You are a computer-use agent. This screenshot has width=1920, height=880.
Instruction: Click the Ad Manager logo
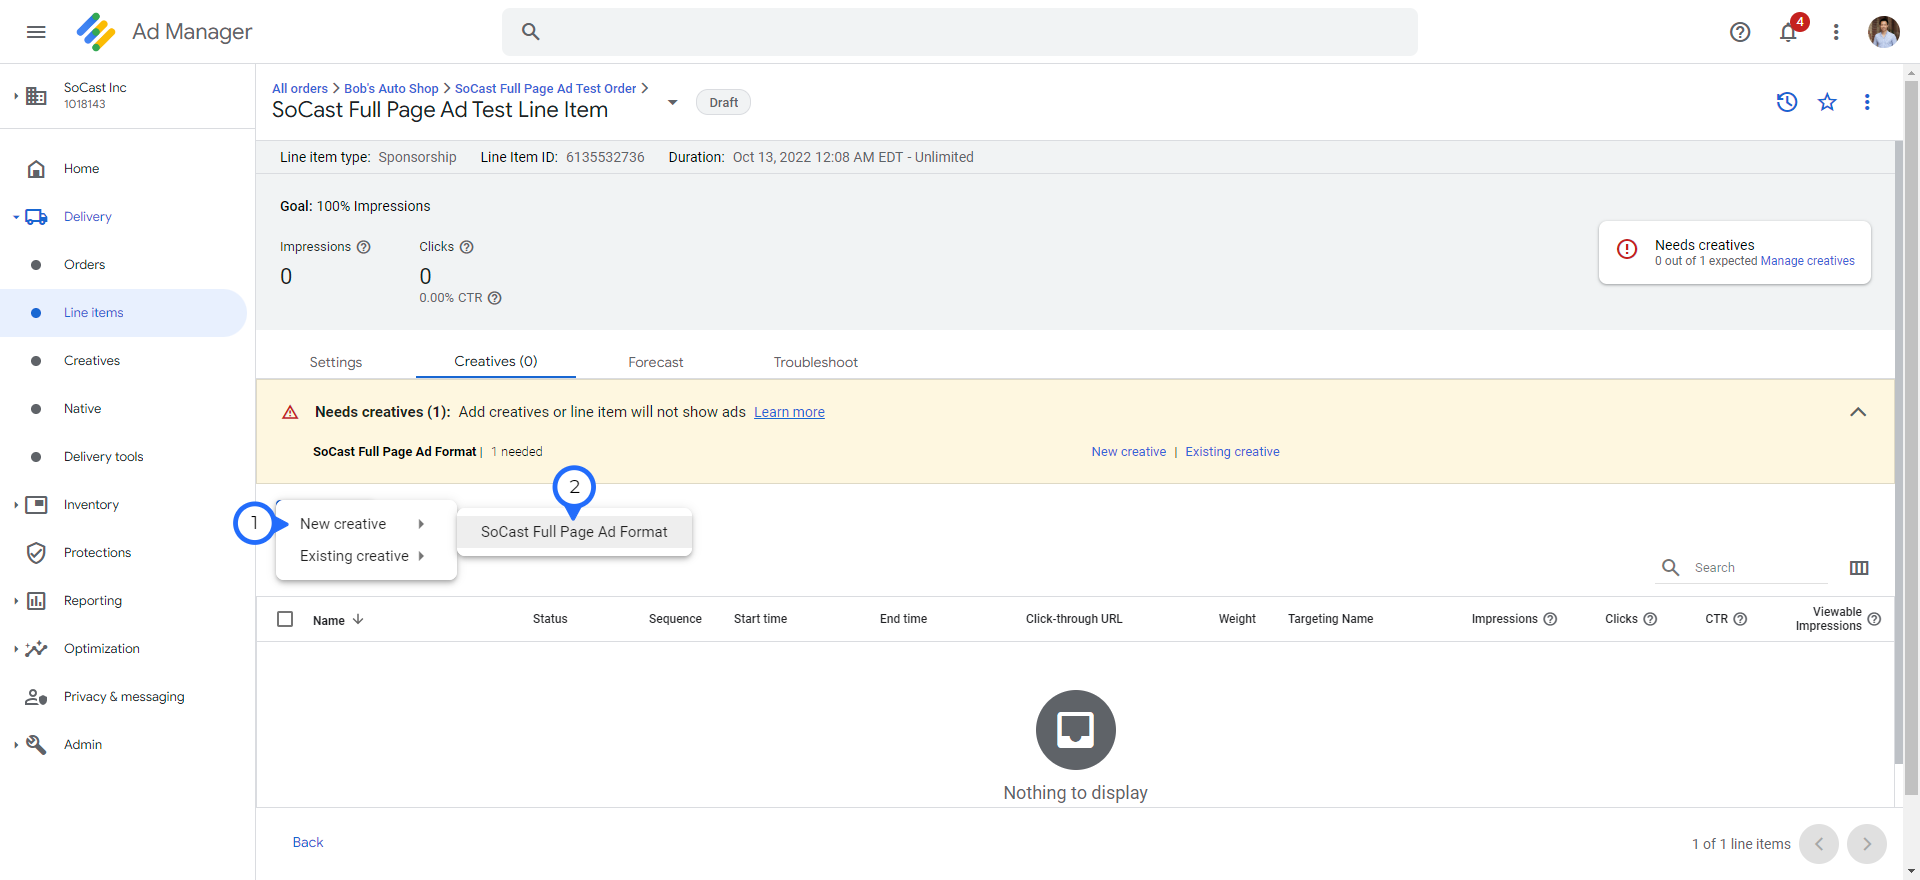96,32
